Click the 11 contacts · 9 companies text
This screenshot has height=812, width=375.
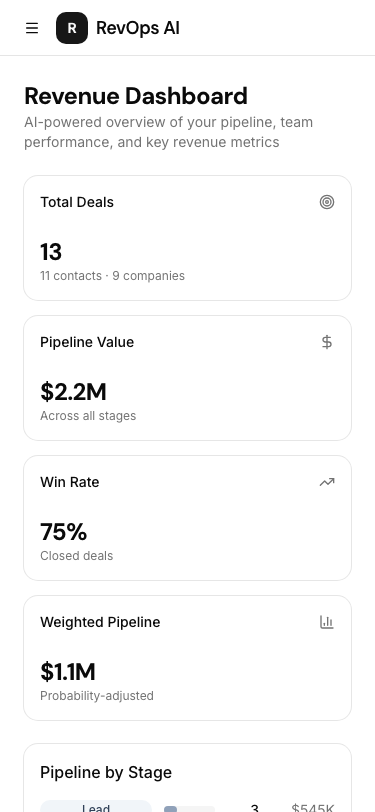(112, 276)
